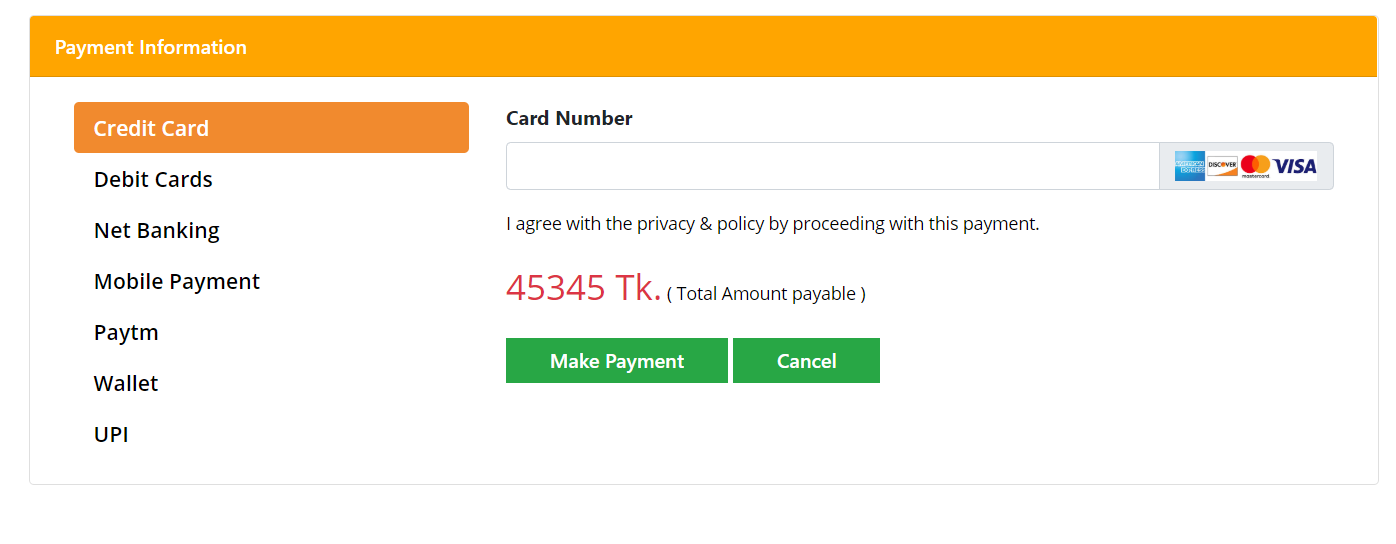Select the Credit Card payment tab

tap(271, 128)
